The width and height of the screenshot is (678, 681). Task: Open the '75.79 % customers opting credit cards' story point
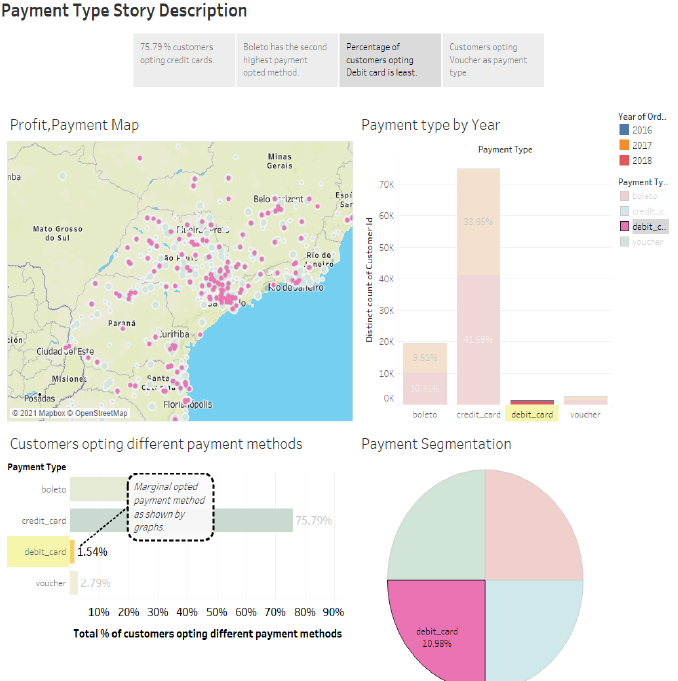[x=184, y=60]
